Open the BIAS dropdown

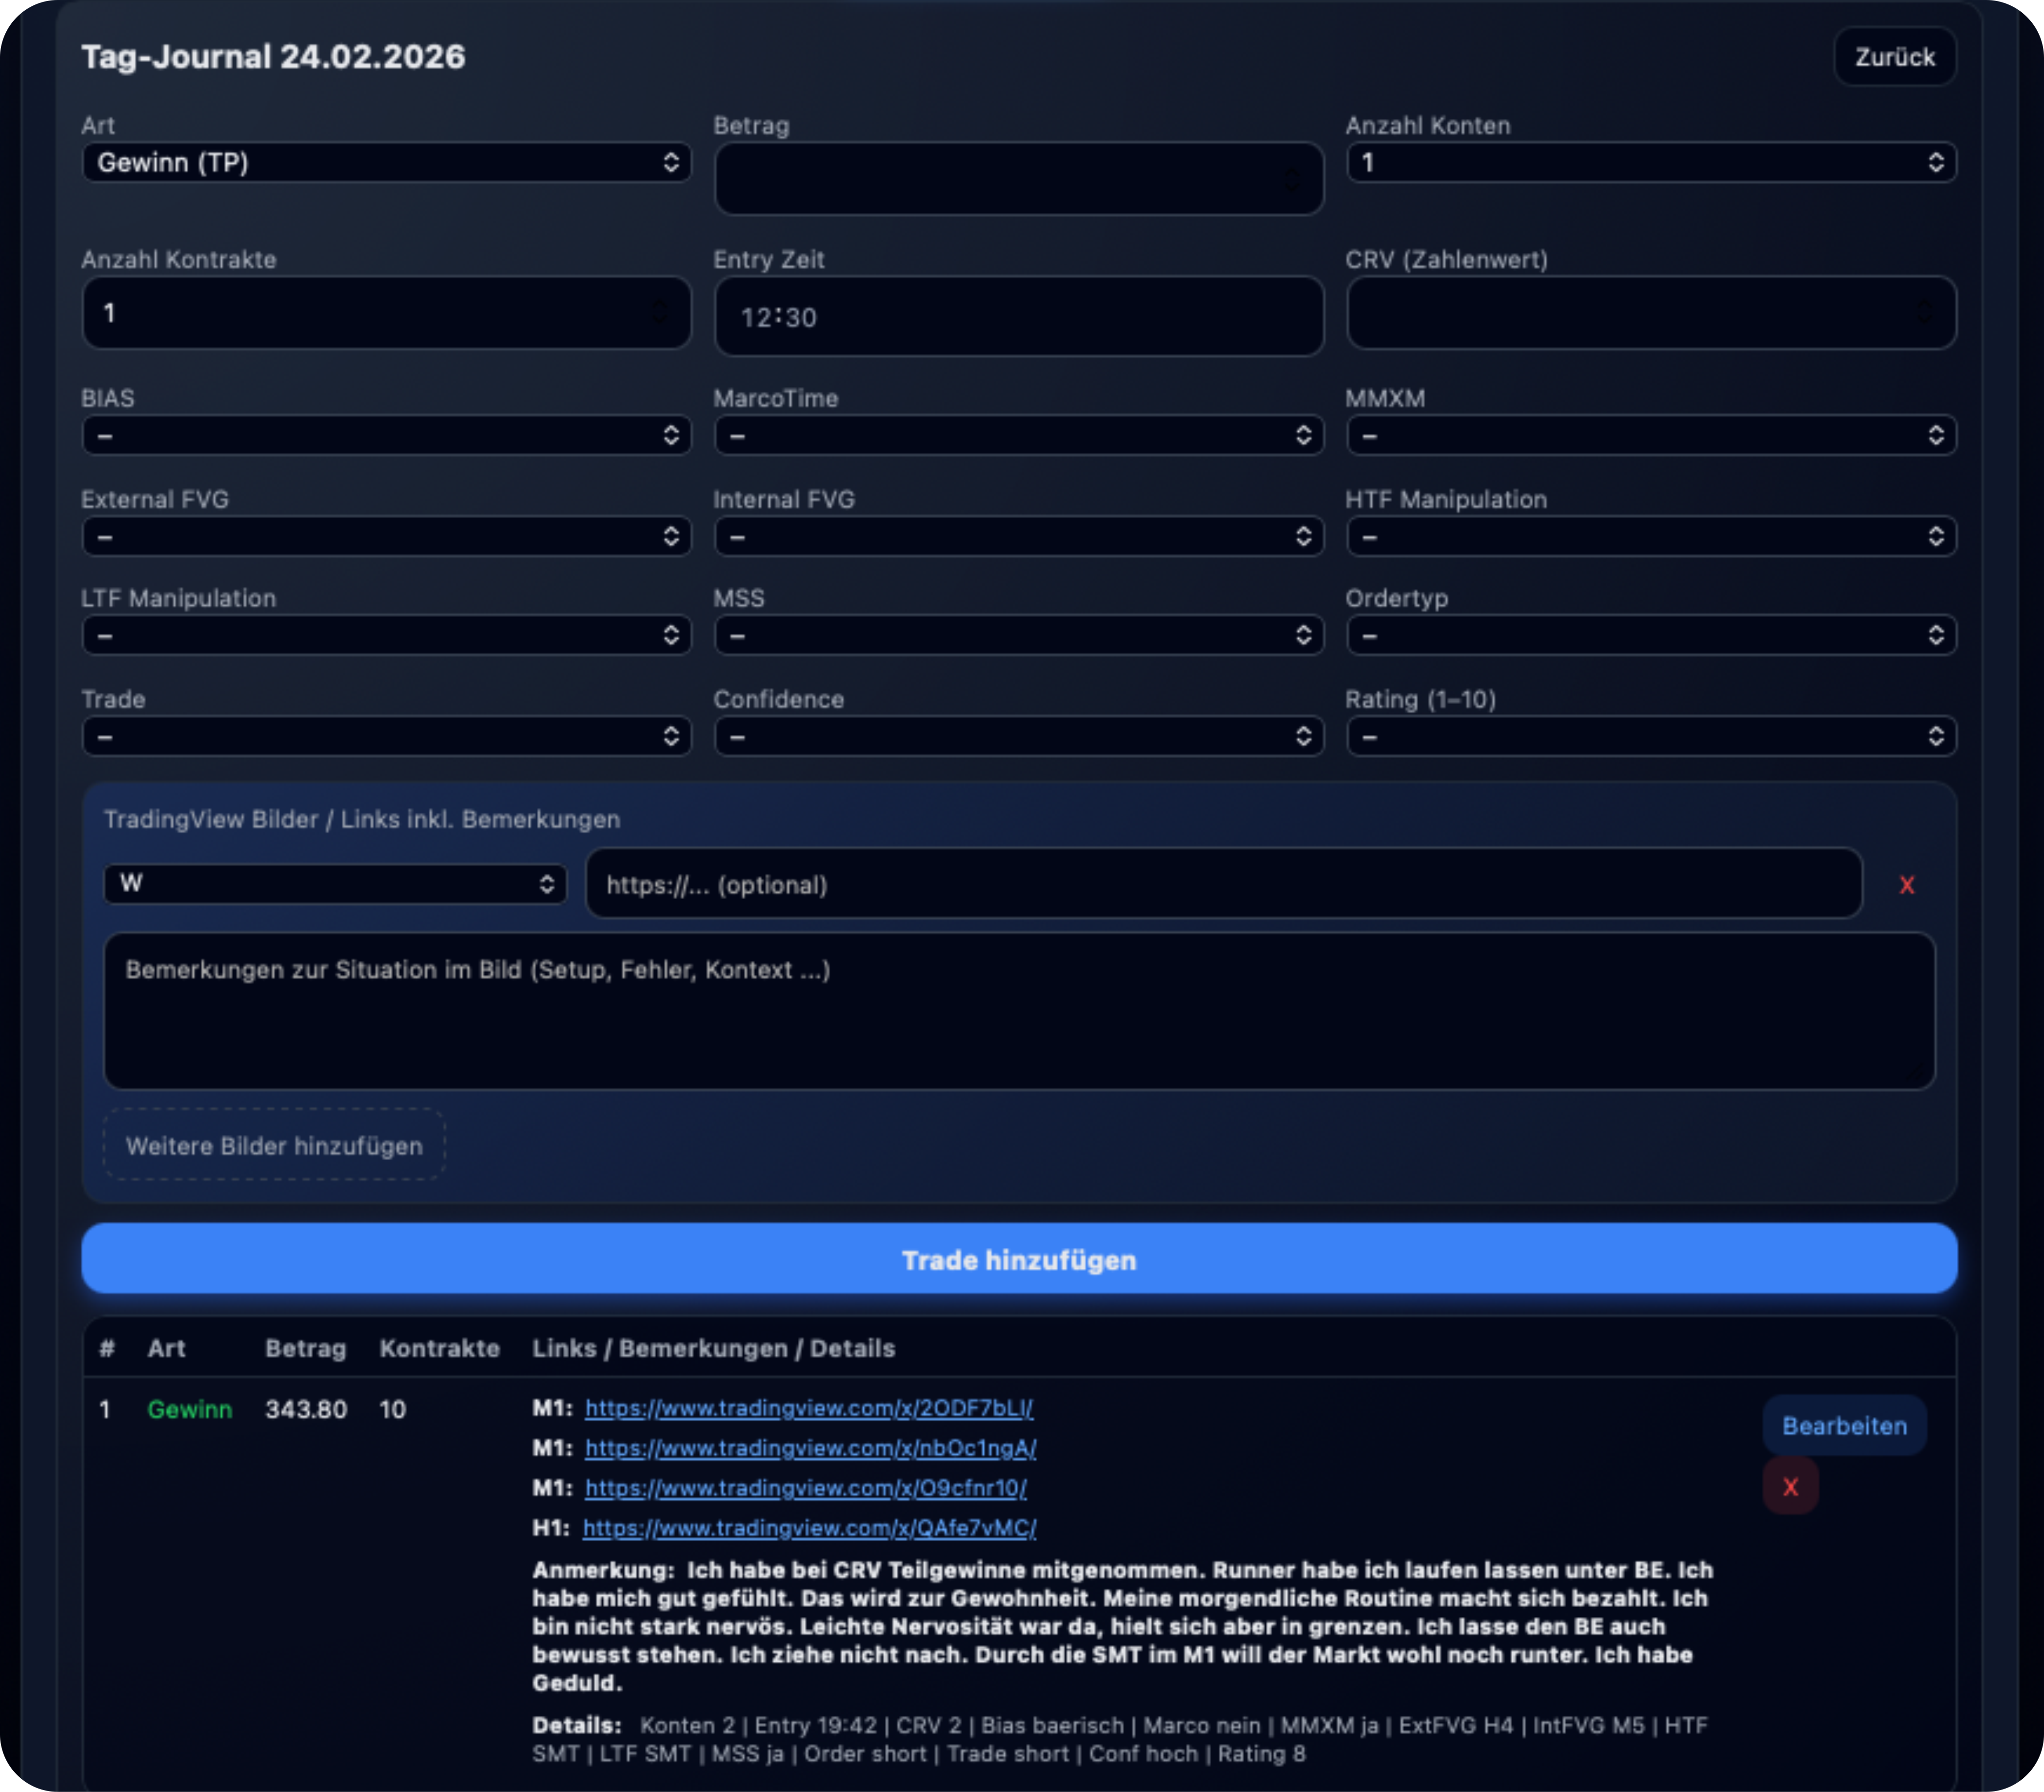tap(386, 435)
